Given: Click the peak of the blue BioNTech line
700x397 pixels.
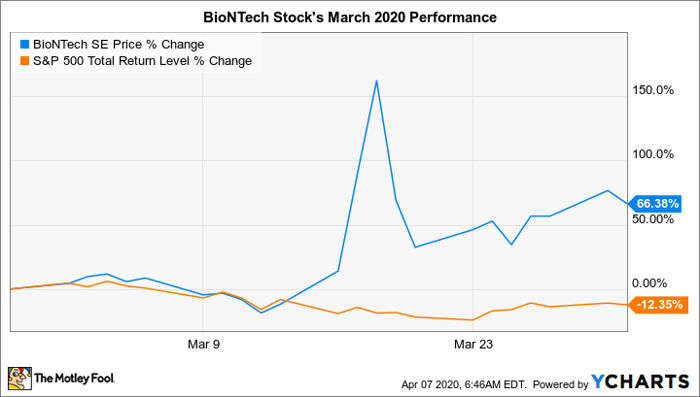Looking at the screenshot, I should [x=376, y=81].
